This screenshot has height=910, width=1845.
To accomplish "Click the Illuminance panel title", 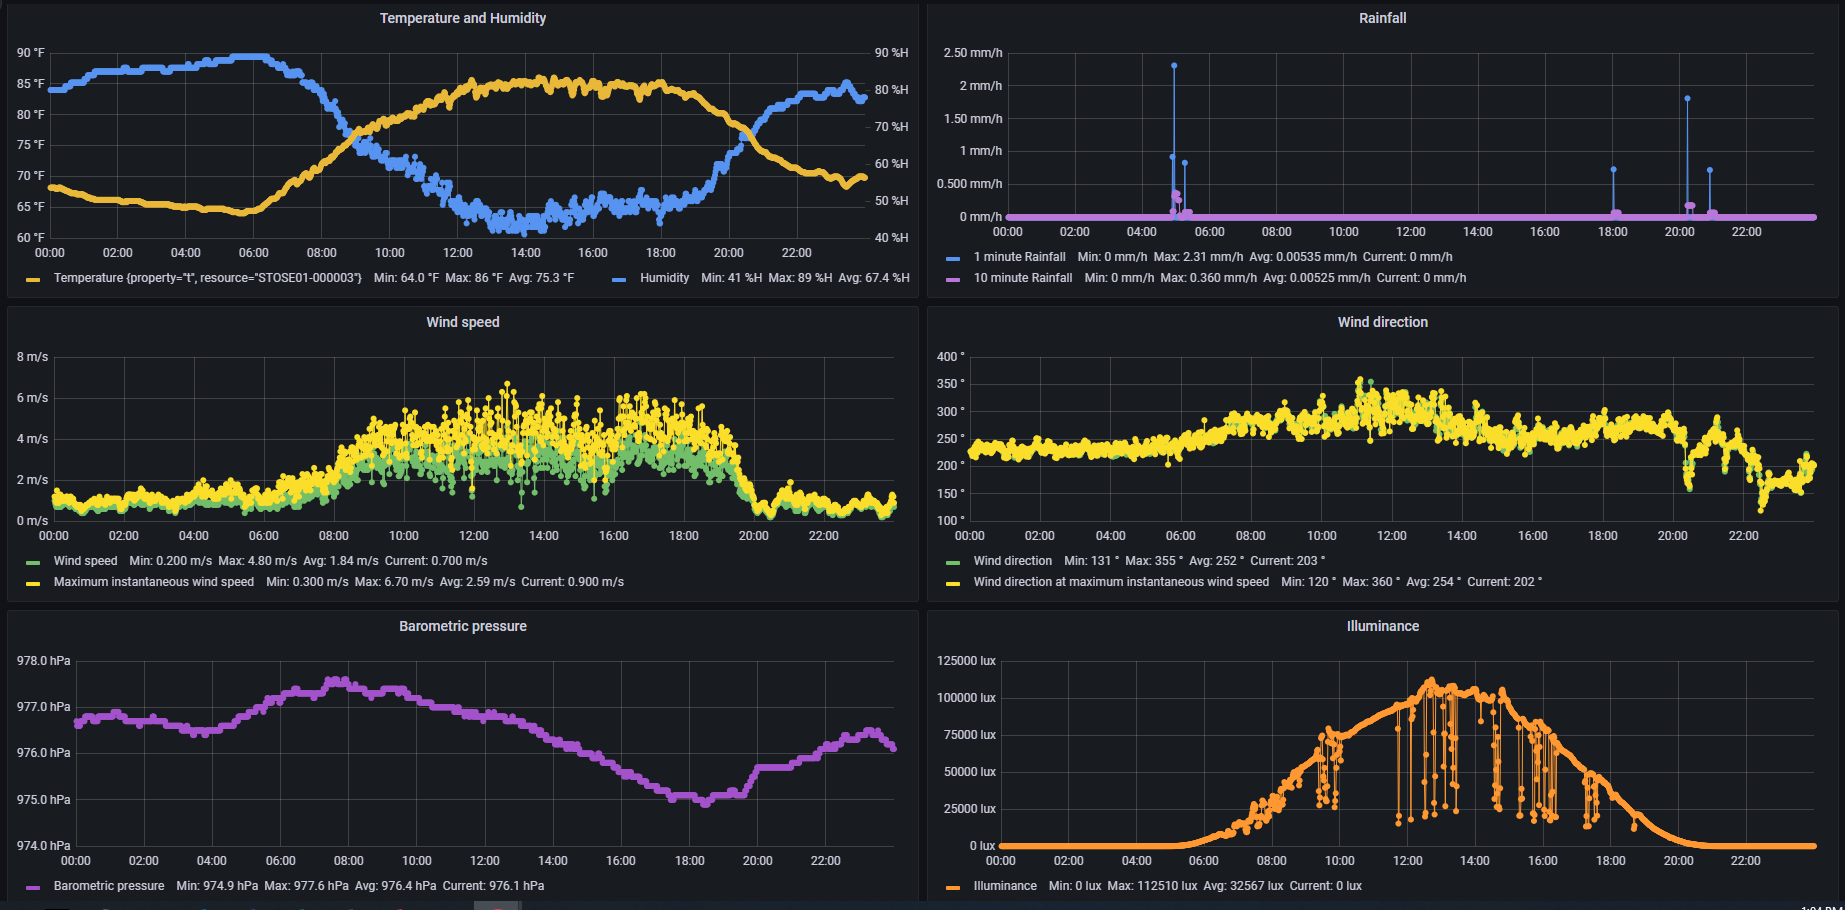I will tap(1382, 626).
